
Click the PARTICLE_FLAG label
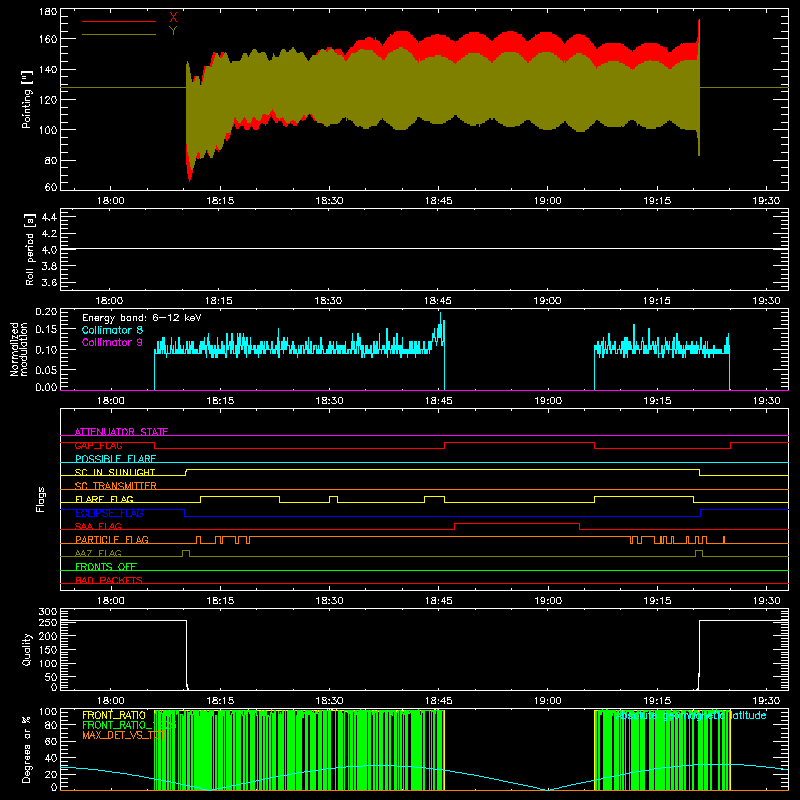[112, 540]
